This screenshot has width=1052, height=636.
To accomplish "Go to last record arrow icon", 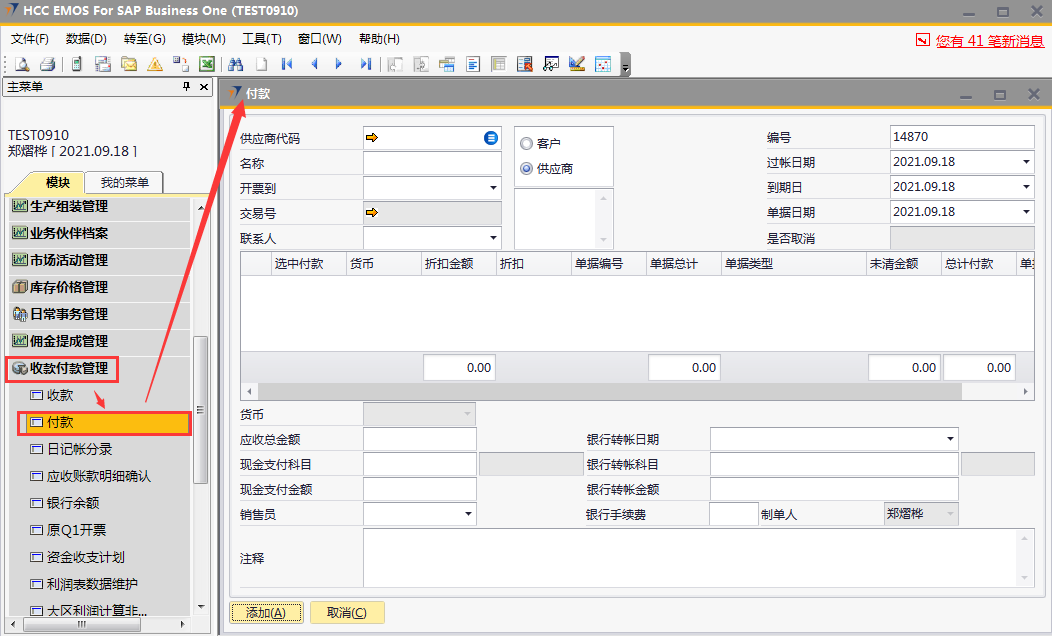I will (x=365, y=64).
